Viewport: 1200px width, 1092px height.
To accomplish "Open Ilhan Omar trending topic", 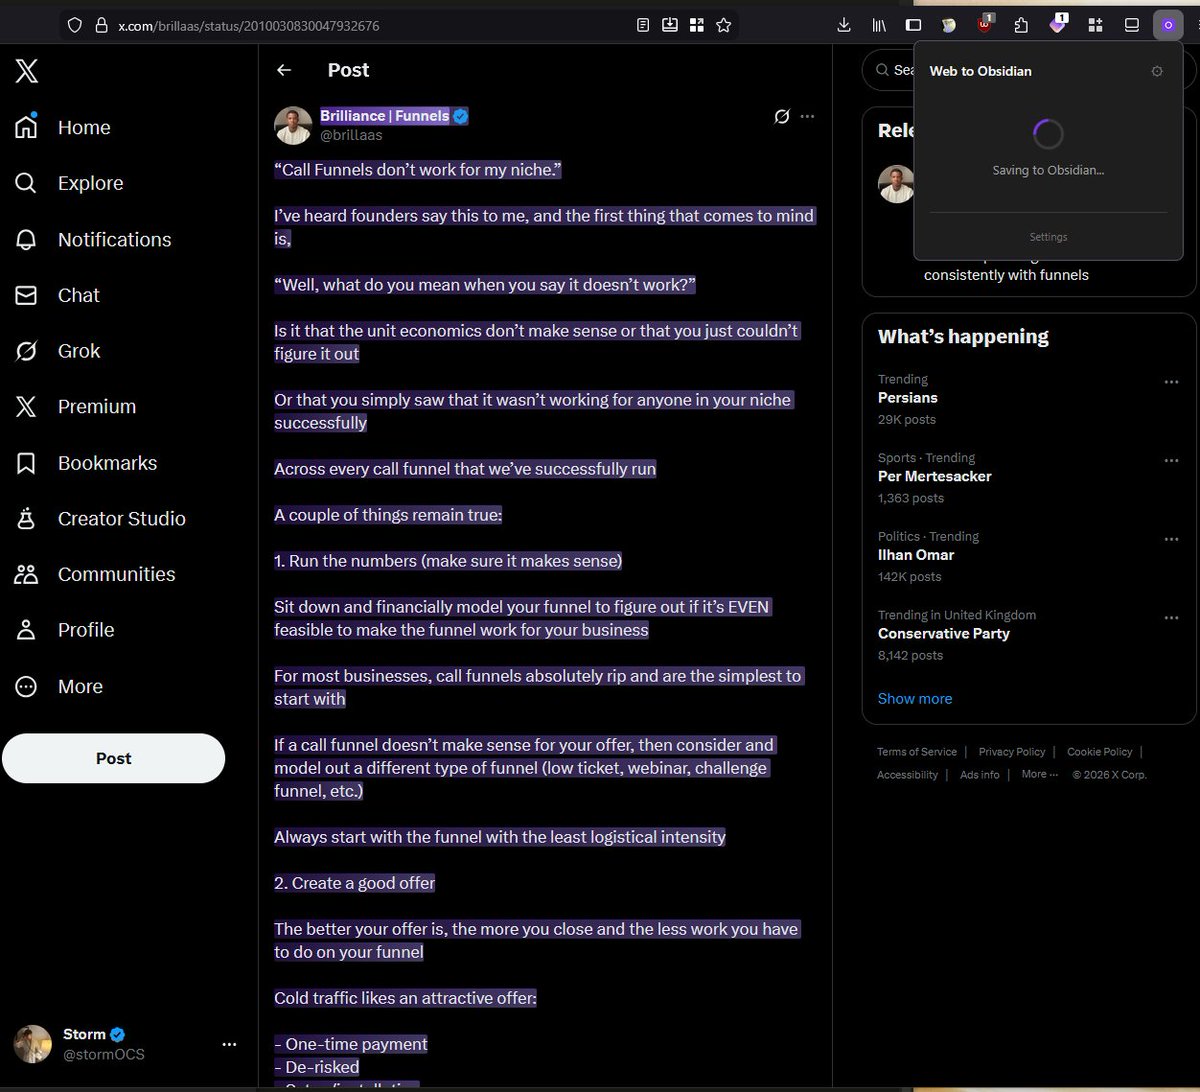I will (916, 555).
